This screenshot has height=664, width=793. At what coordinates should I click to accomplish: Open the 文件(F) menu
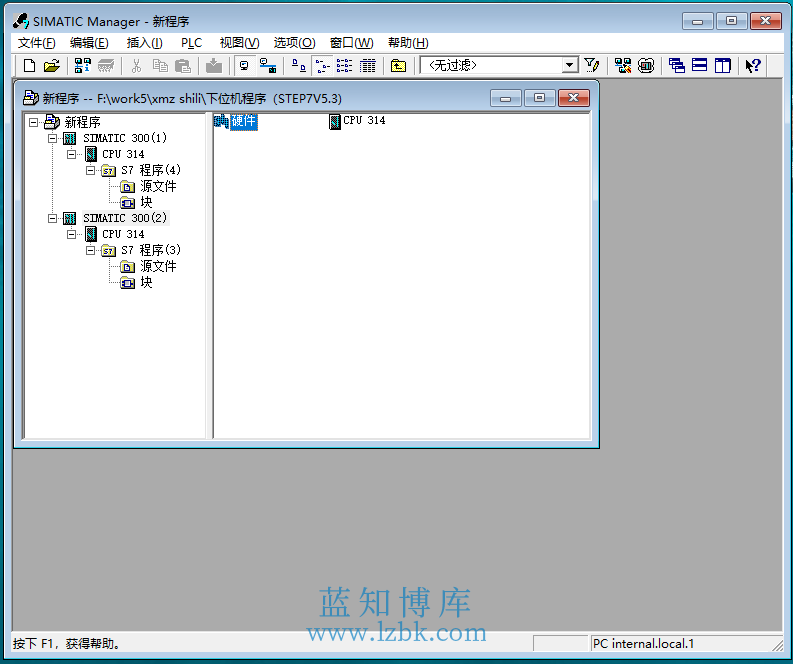(36, 43)
